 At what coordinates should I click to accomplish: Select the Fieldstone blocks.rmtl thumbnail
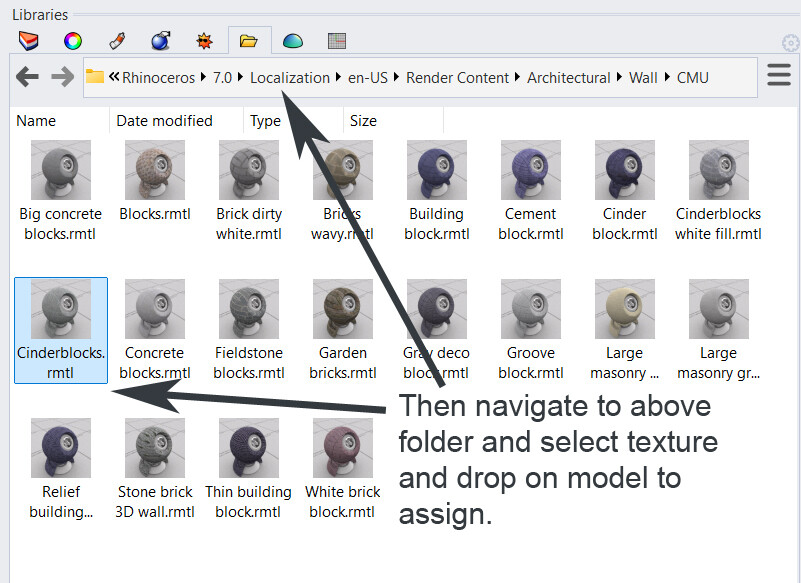(249, 330)
